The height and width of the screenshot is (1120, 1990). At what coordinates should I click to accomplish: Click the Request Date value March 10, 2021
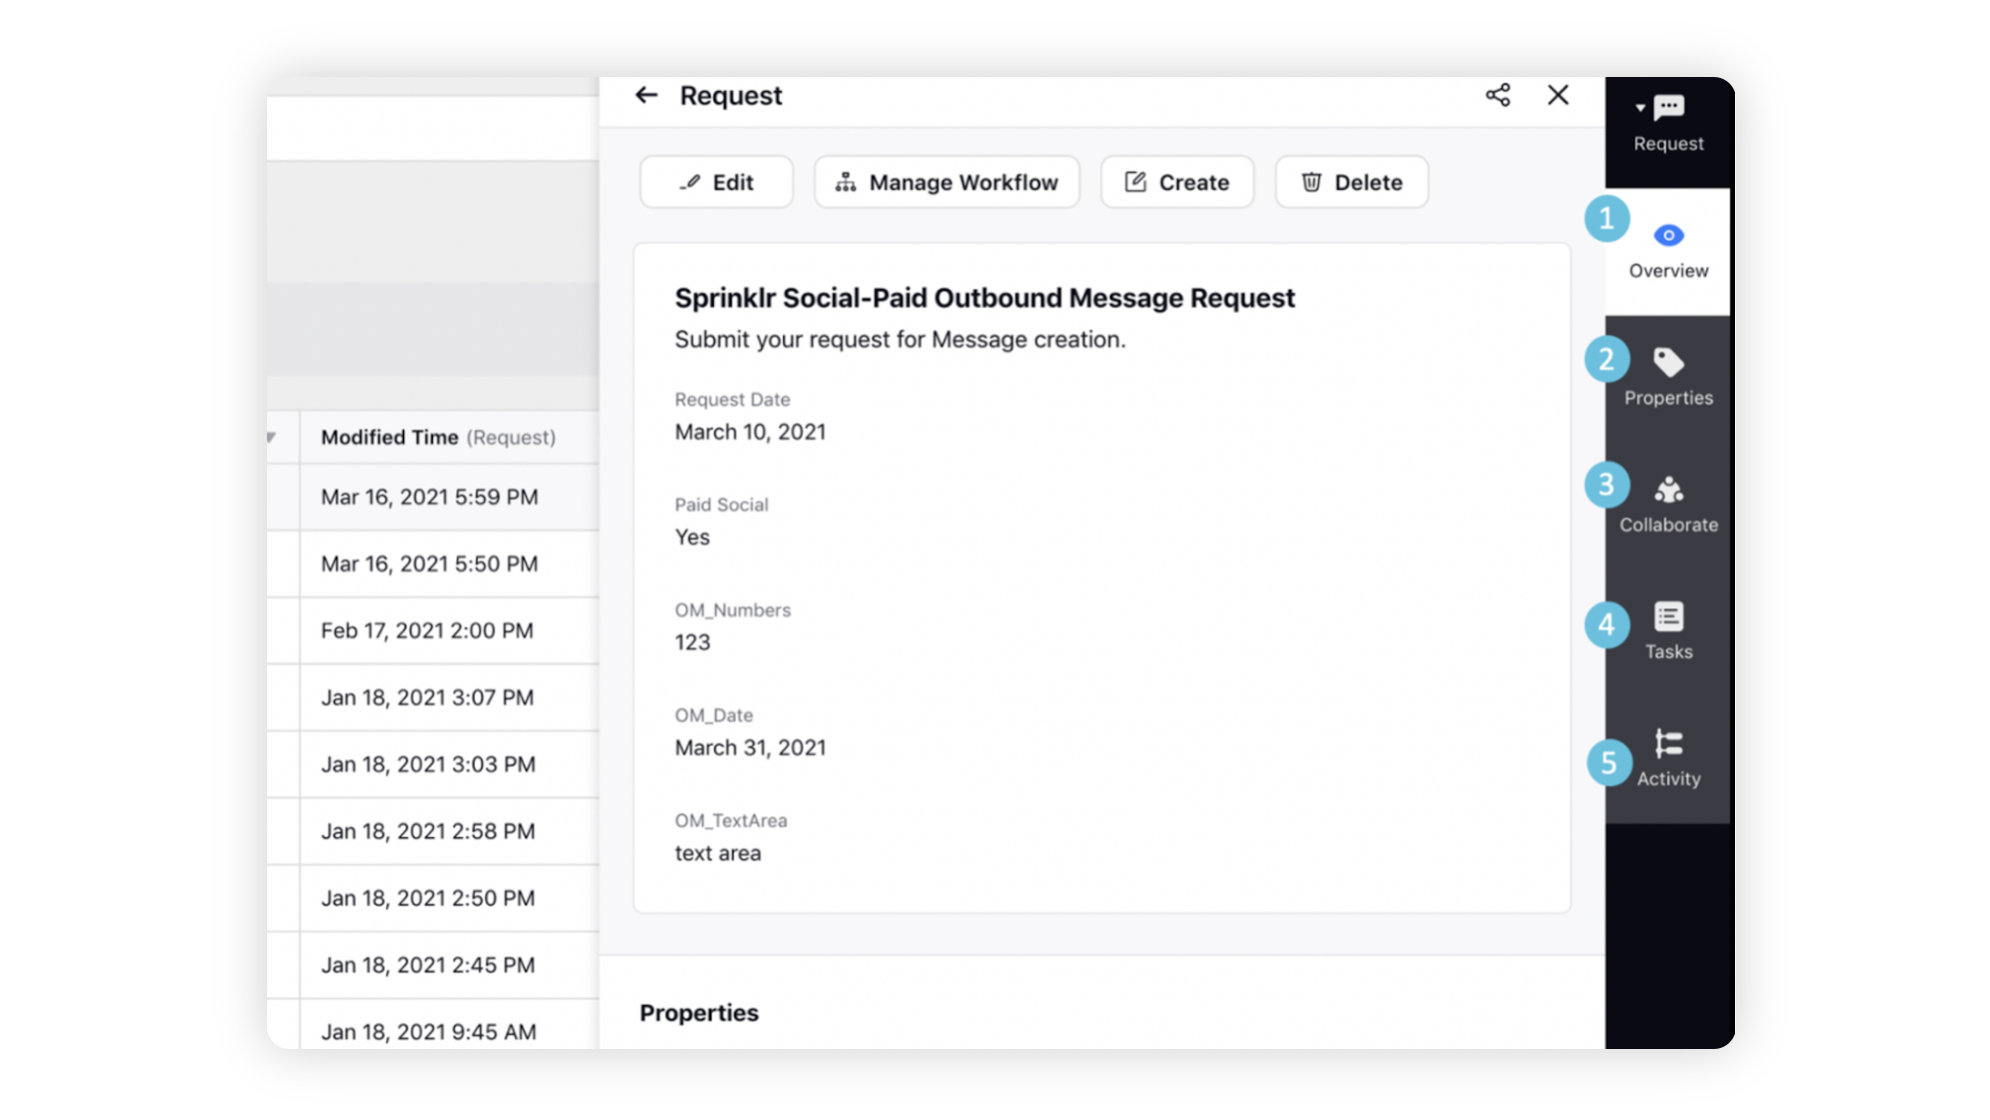pyautogui.click(x=750, y=432)
